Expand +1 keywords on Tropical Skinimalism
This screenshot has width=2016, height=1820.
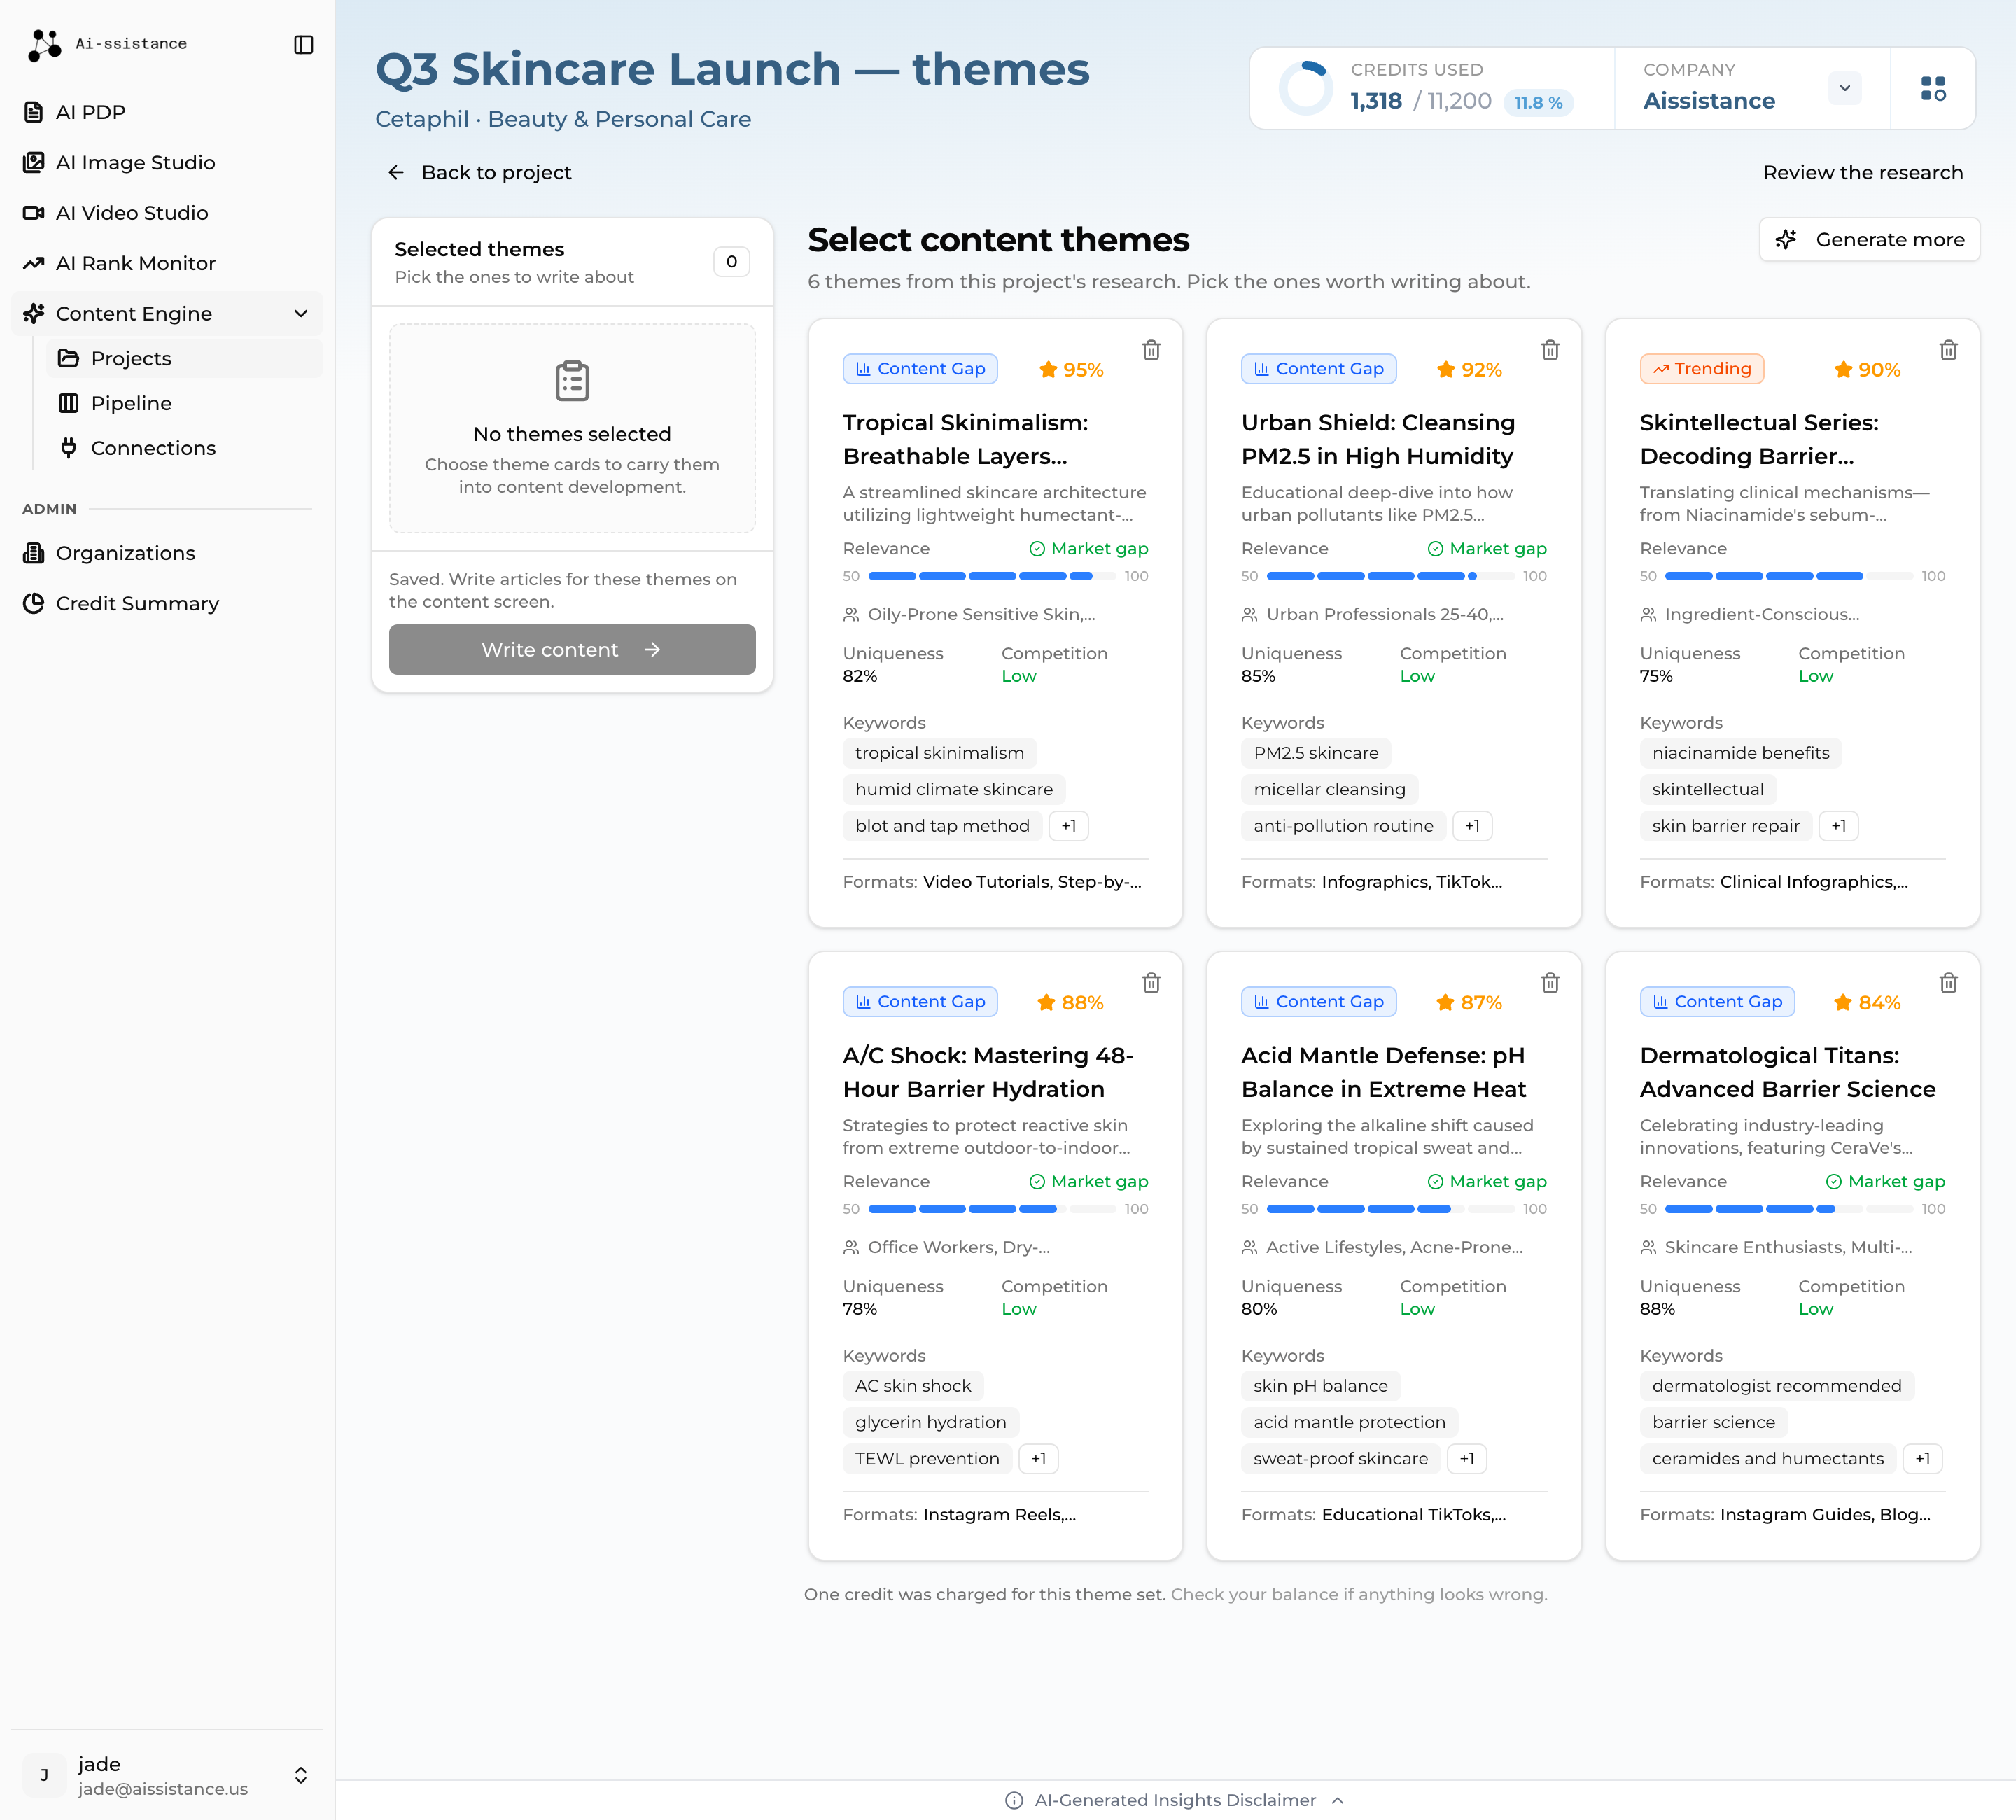pyautogui.click(x=1069, y=826)
